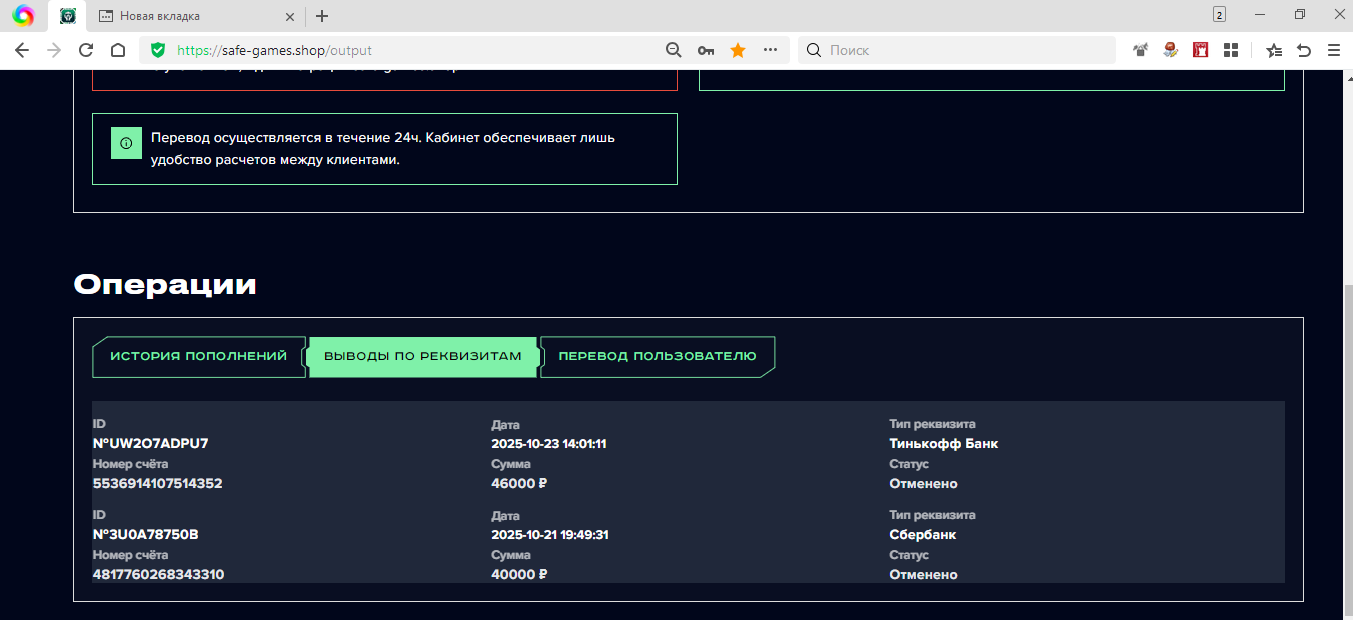Screen dimensions: 1353x620
Task: Open the hamburger main browser menu
Action: [x=1333, y=50]
